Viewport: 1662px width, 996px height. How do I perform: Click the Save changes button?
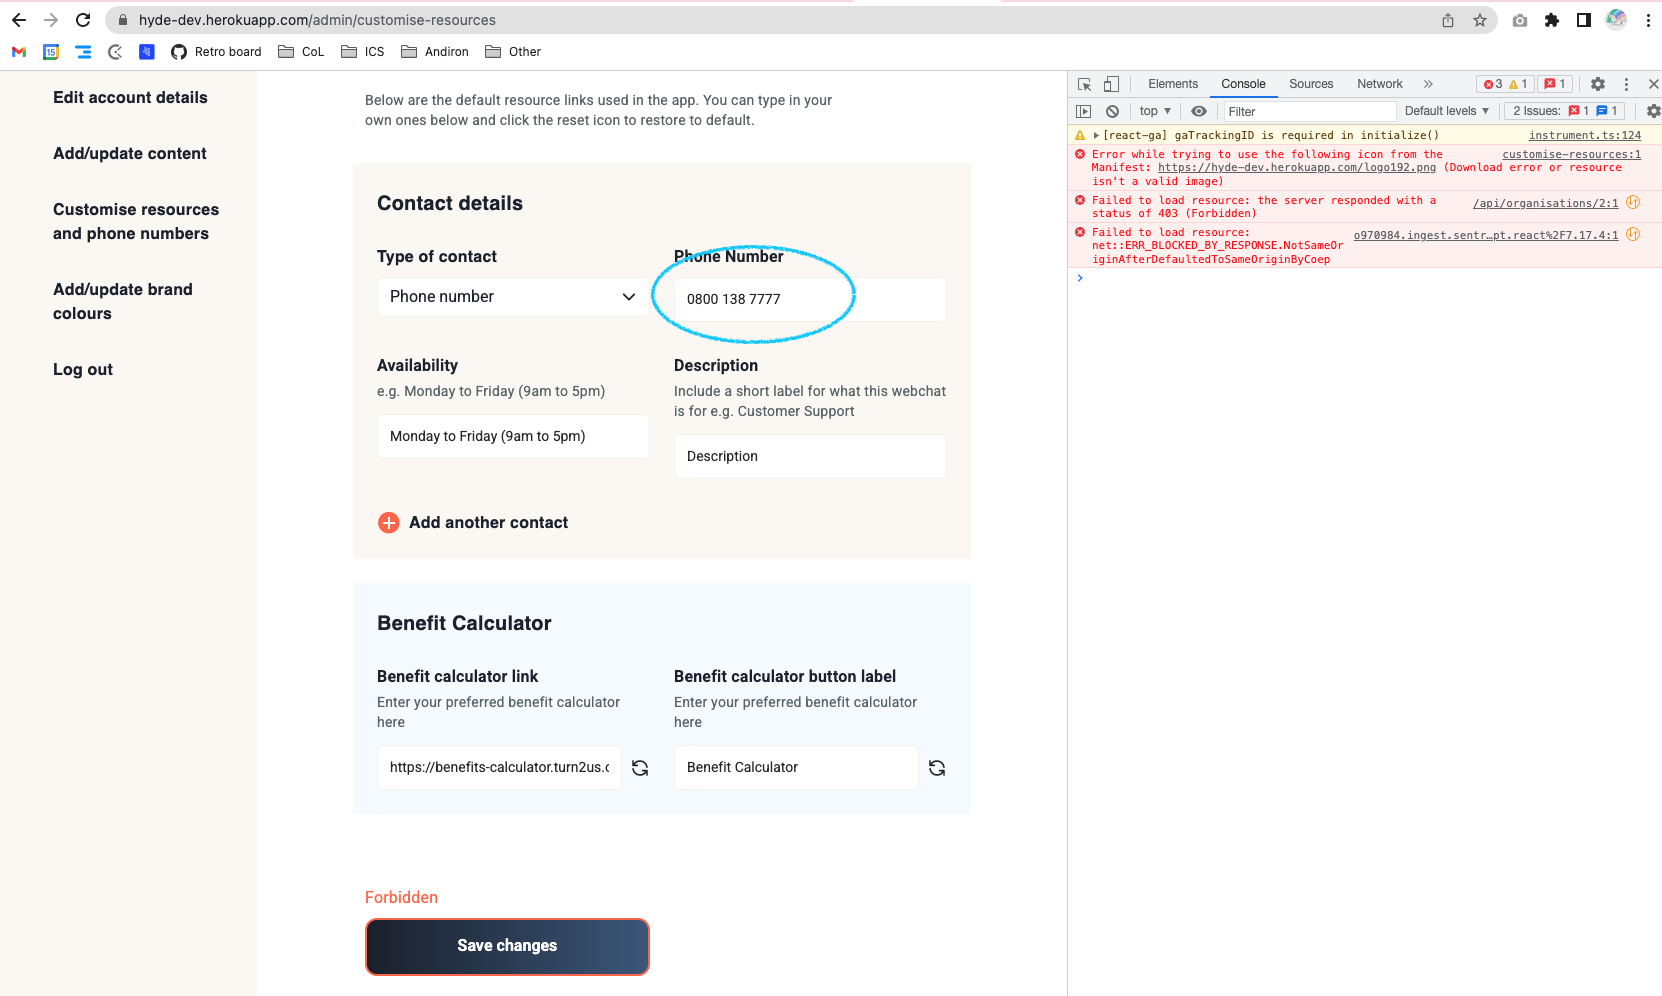pos(507,945)
